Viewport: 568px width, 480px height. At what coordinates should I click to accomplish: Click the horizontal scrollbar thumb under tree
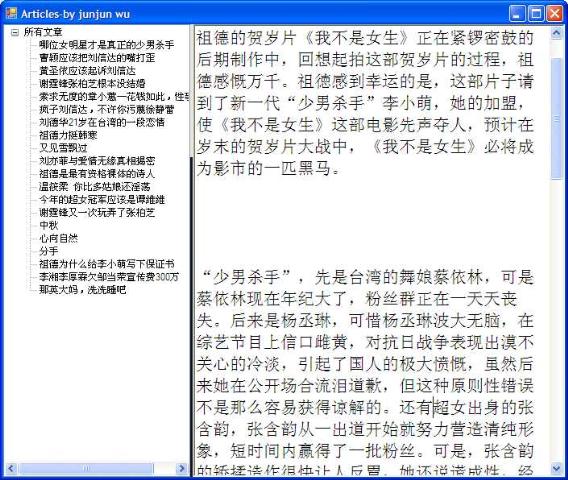coord(86,469)
